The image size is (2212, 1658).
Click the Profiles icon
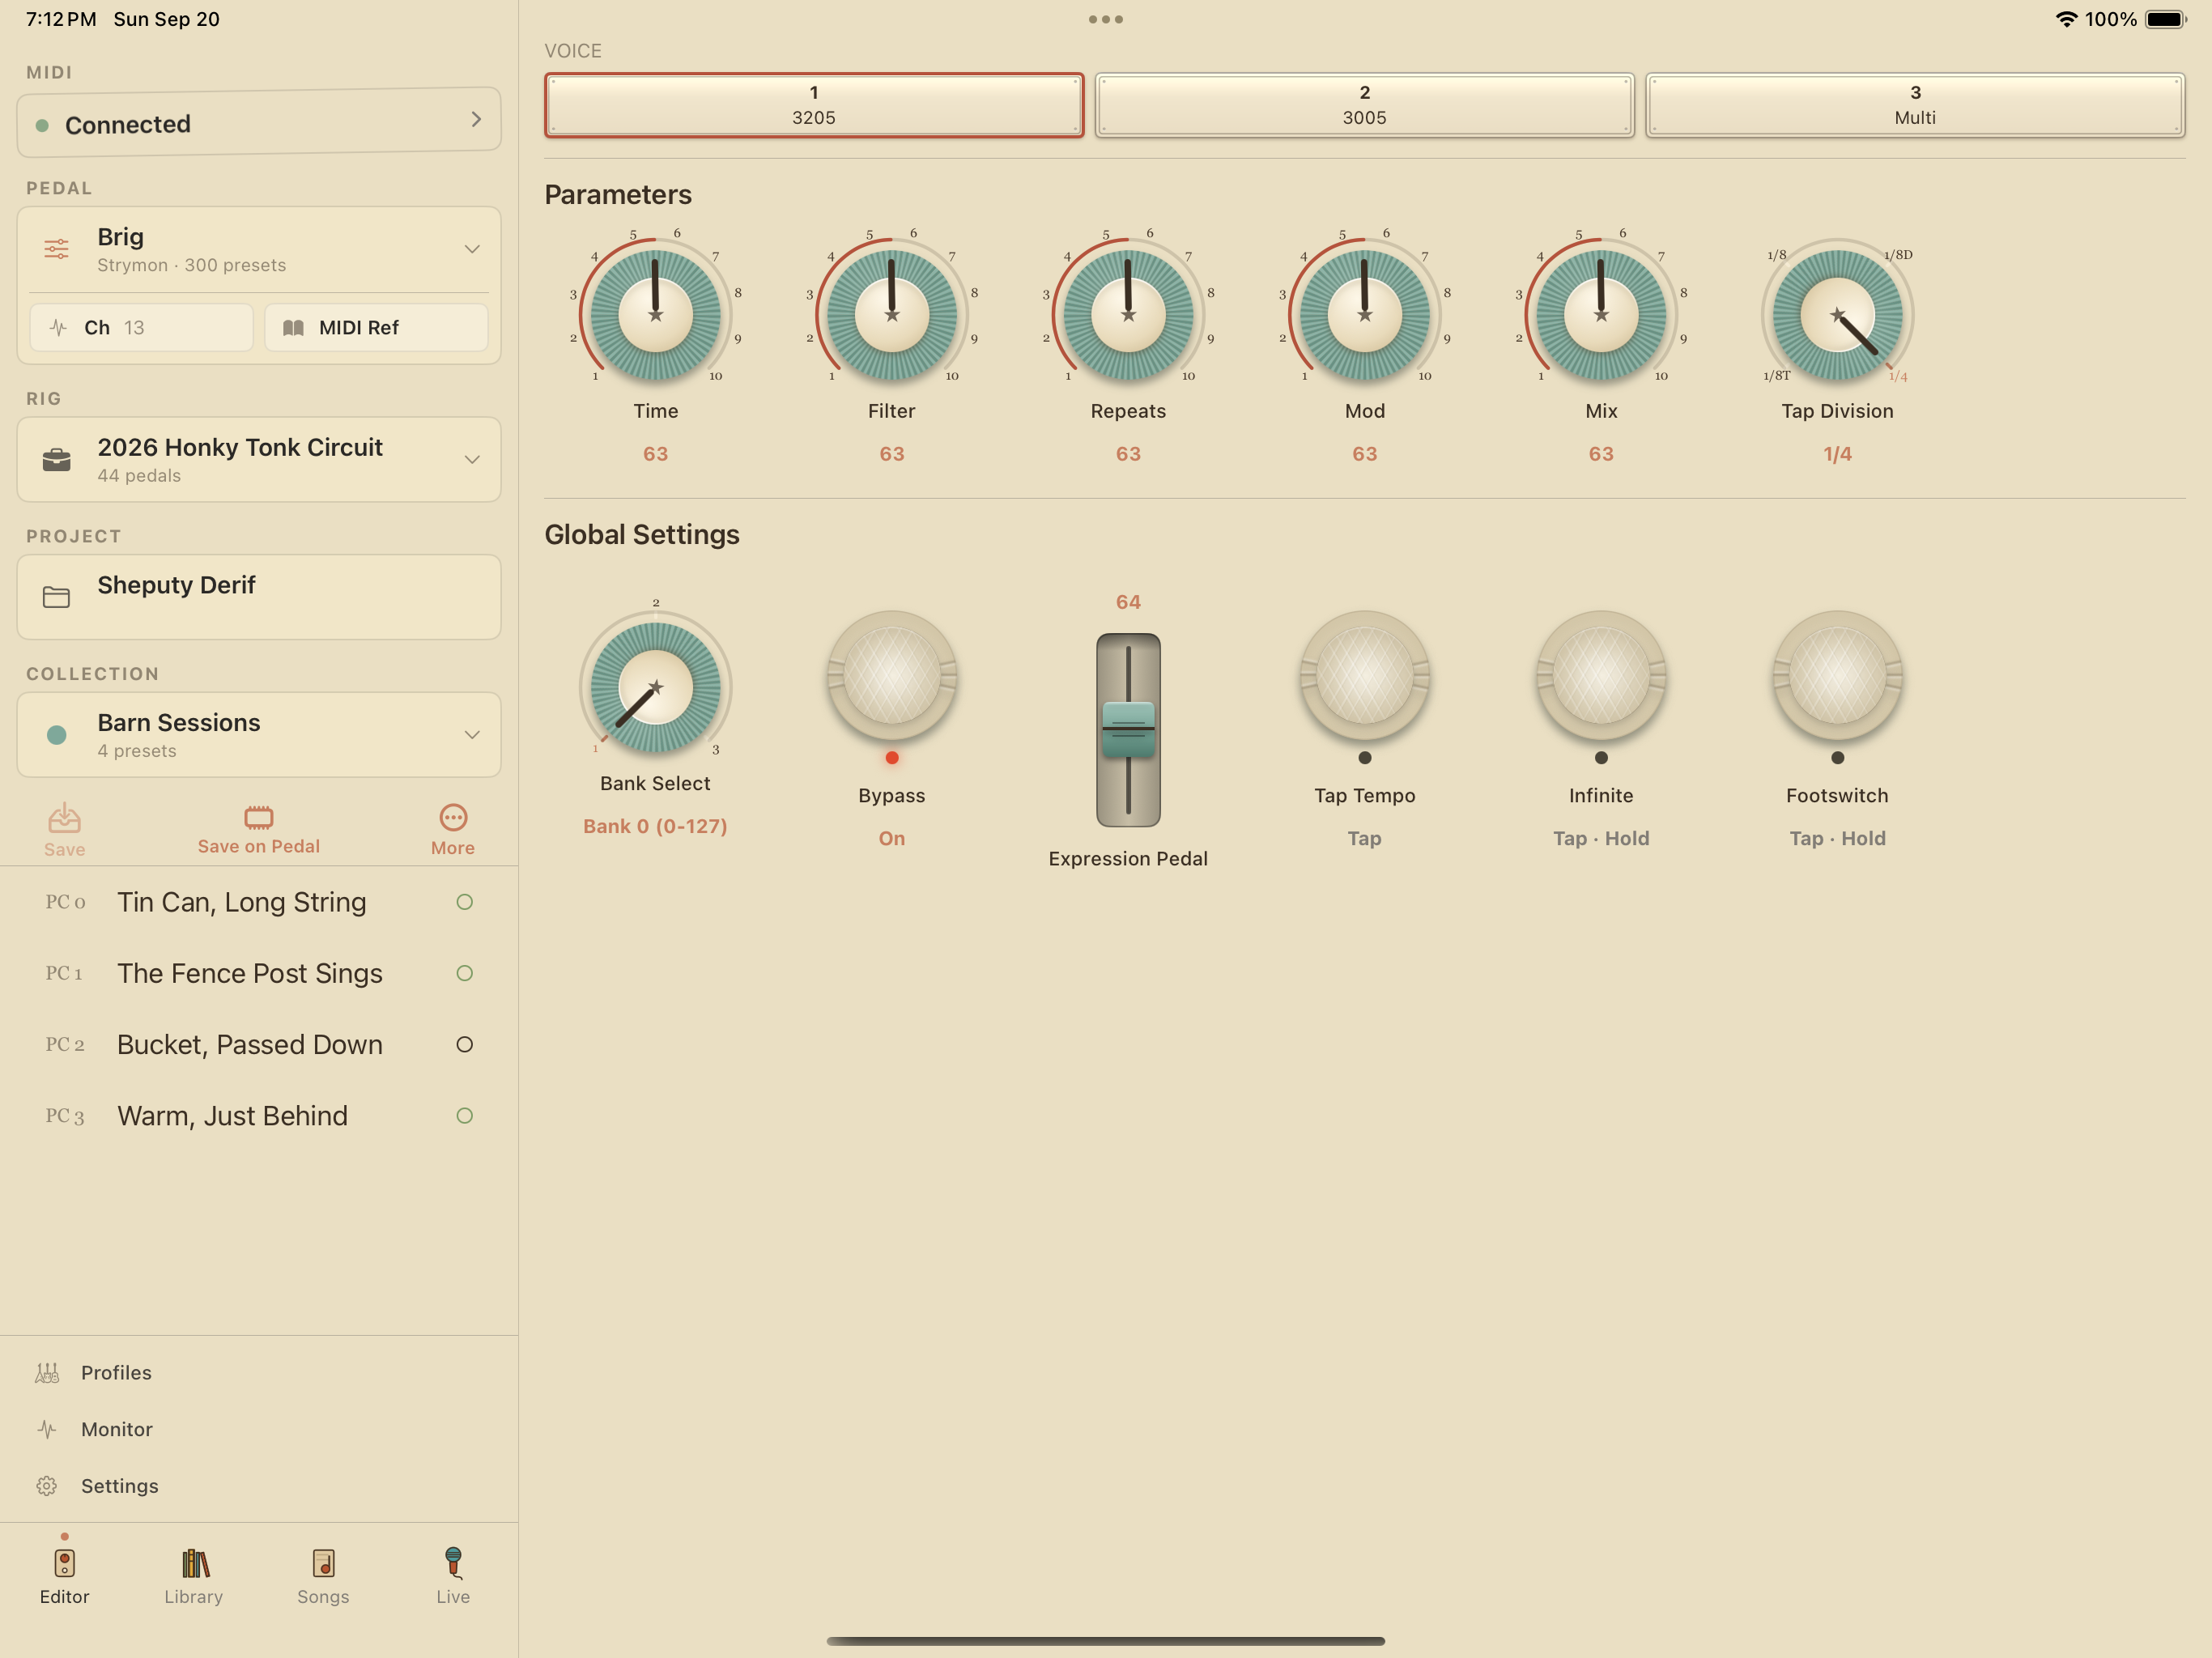coord(47,1373)
